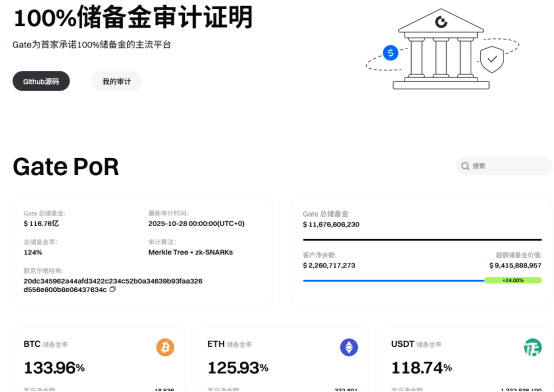The height and width of the screenshot is (392, 554).
Task: Click the Gate PoR heading
Action: pos(66,166)
